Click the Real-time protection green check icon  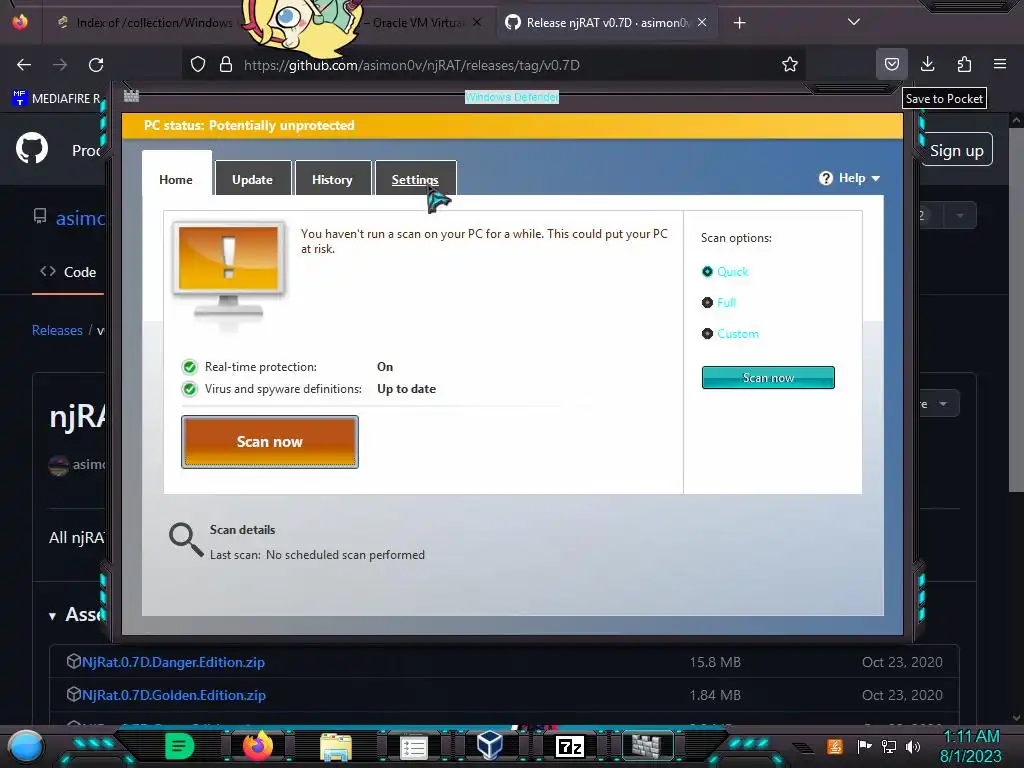[x=189, y=367]
